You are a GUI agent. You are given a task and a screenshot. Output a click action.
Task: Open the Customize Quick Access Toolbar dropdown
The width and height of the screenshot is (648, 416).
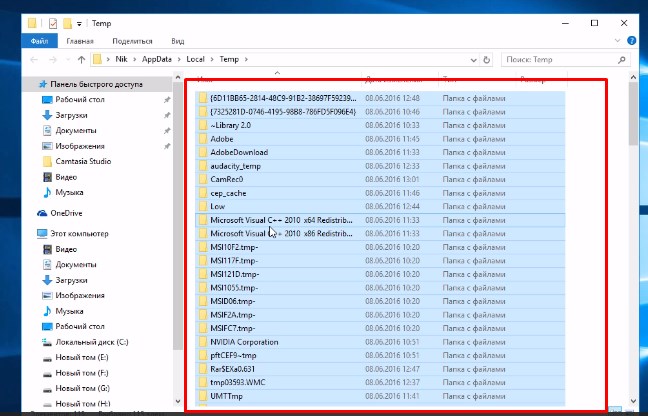pyautogui.click(x=79, y=24)
